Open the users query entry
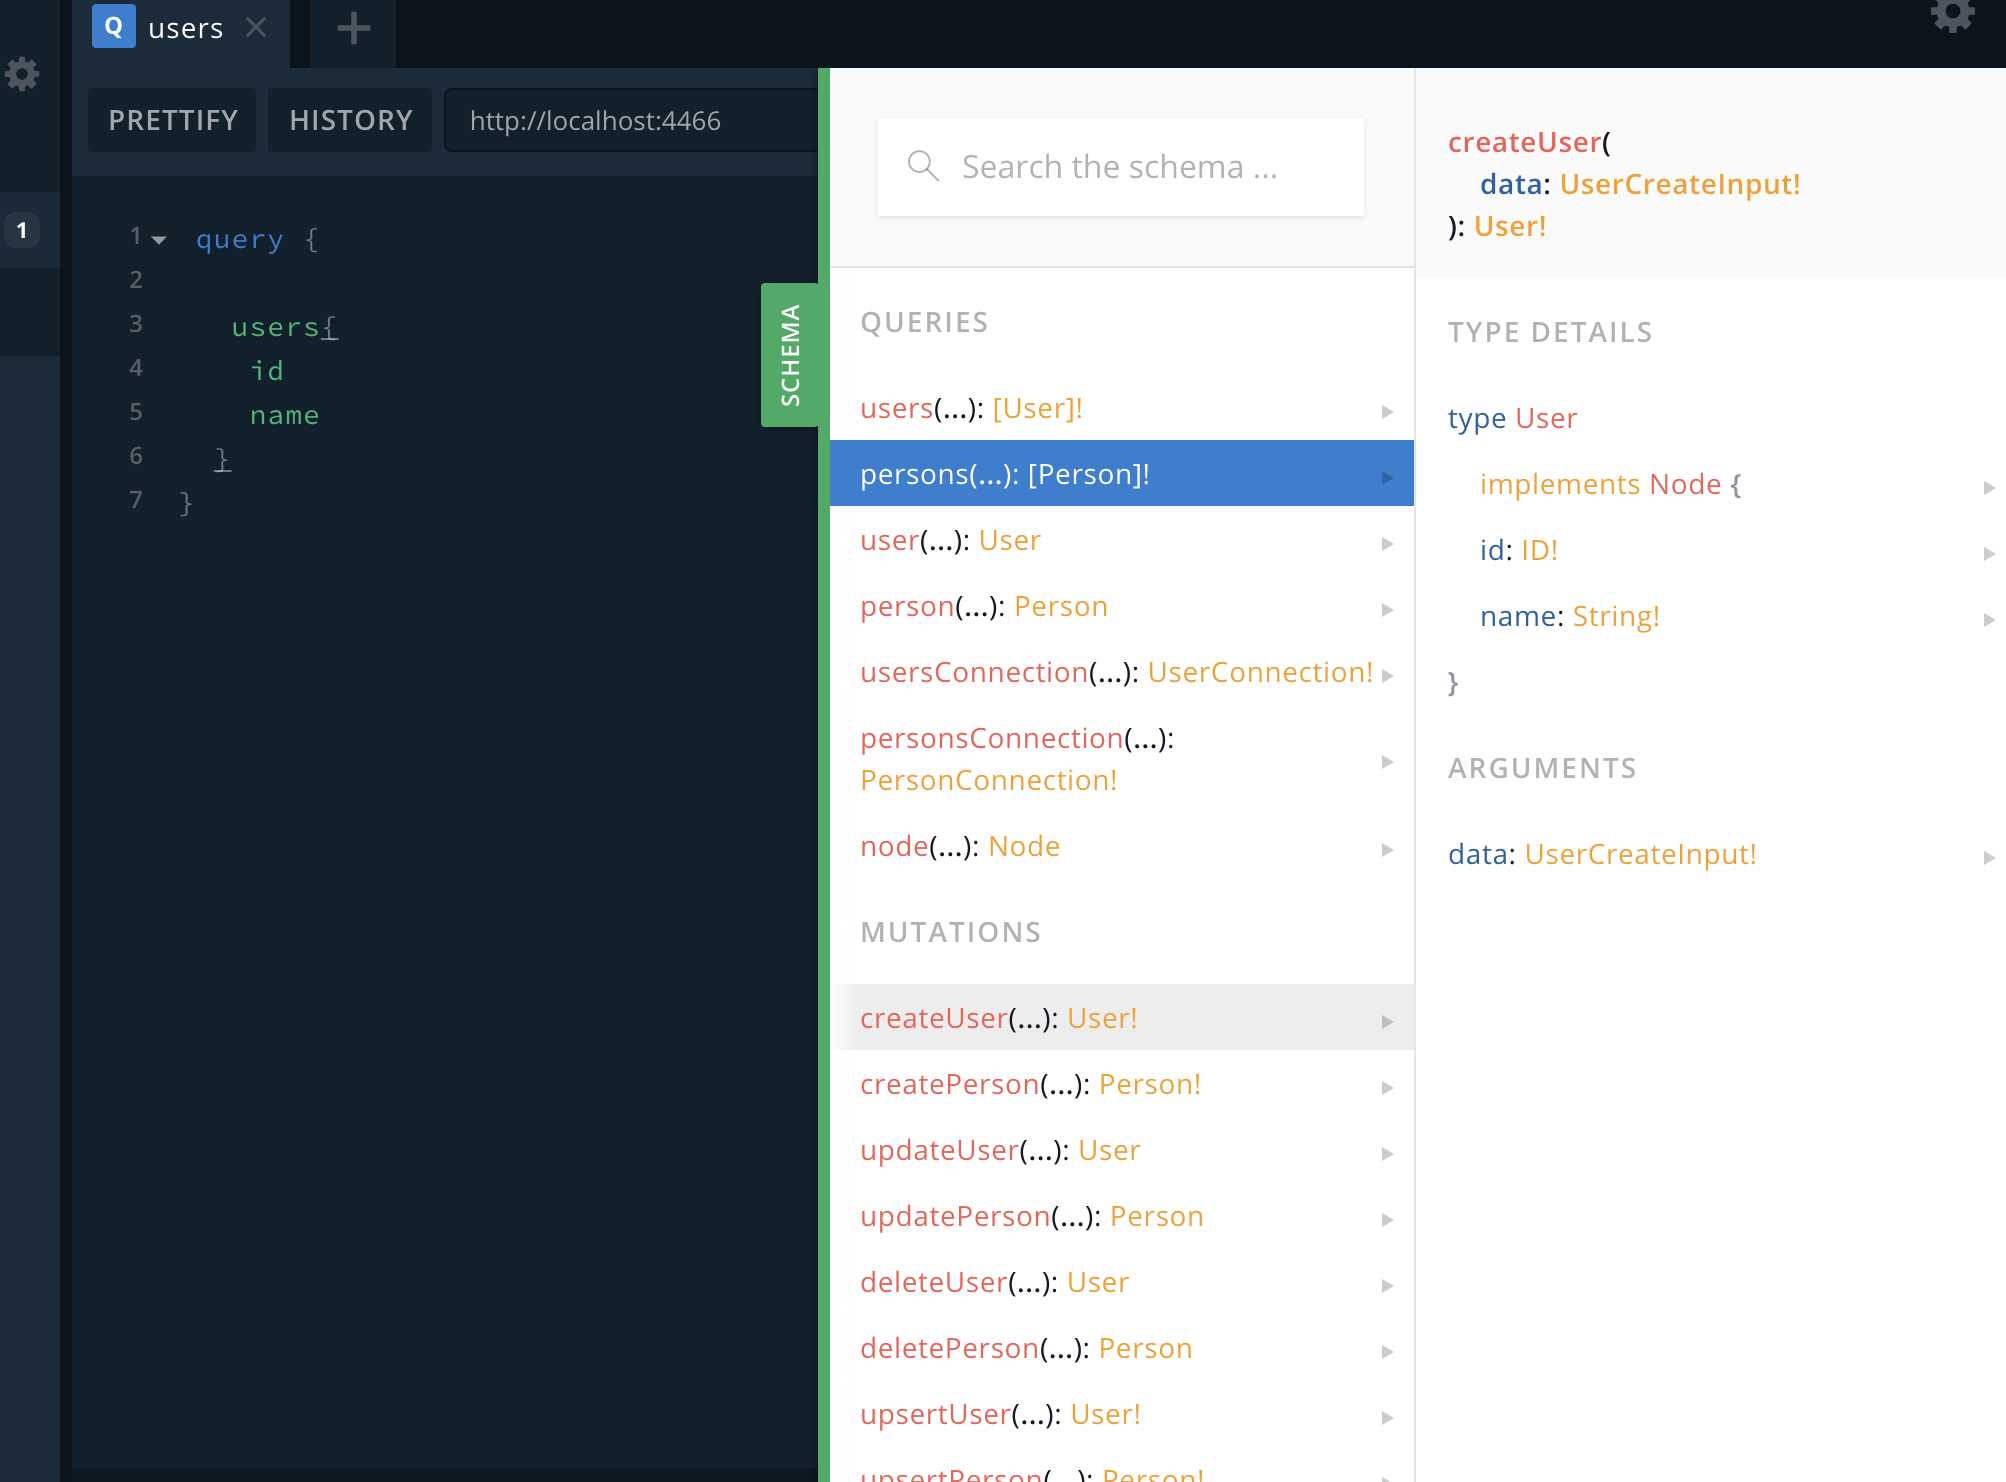The image size is (2006, 1482). (x=1122, y=408)
